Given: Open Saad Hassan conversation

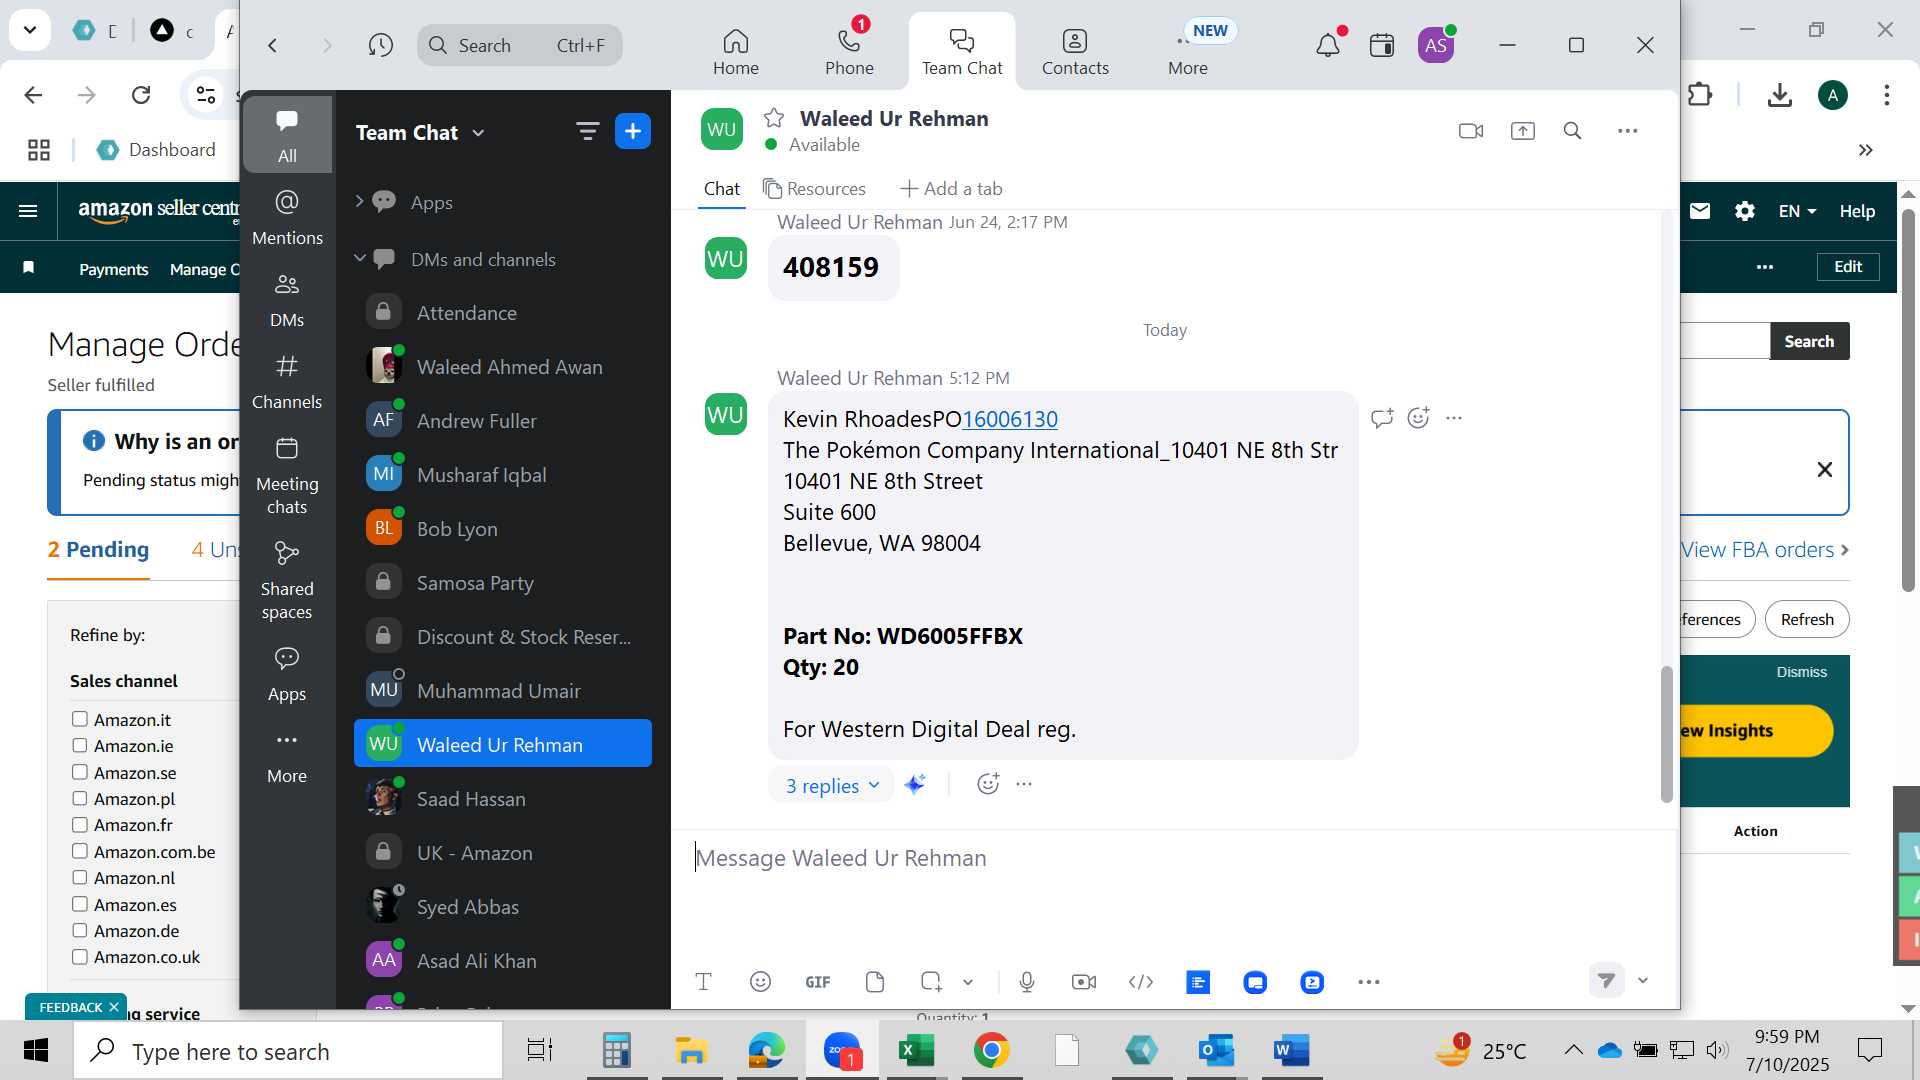Looking at the screenshot, I should point(503,798).
